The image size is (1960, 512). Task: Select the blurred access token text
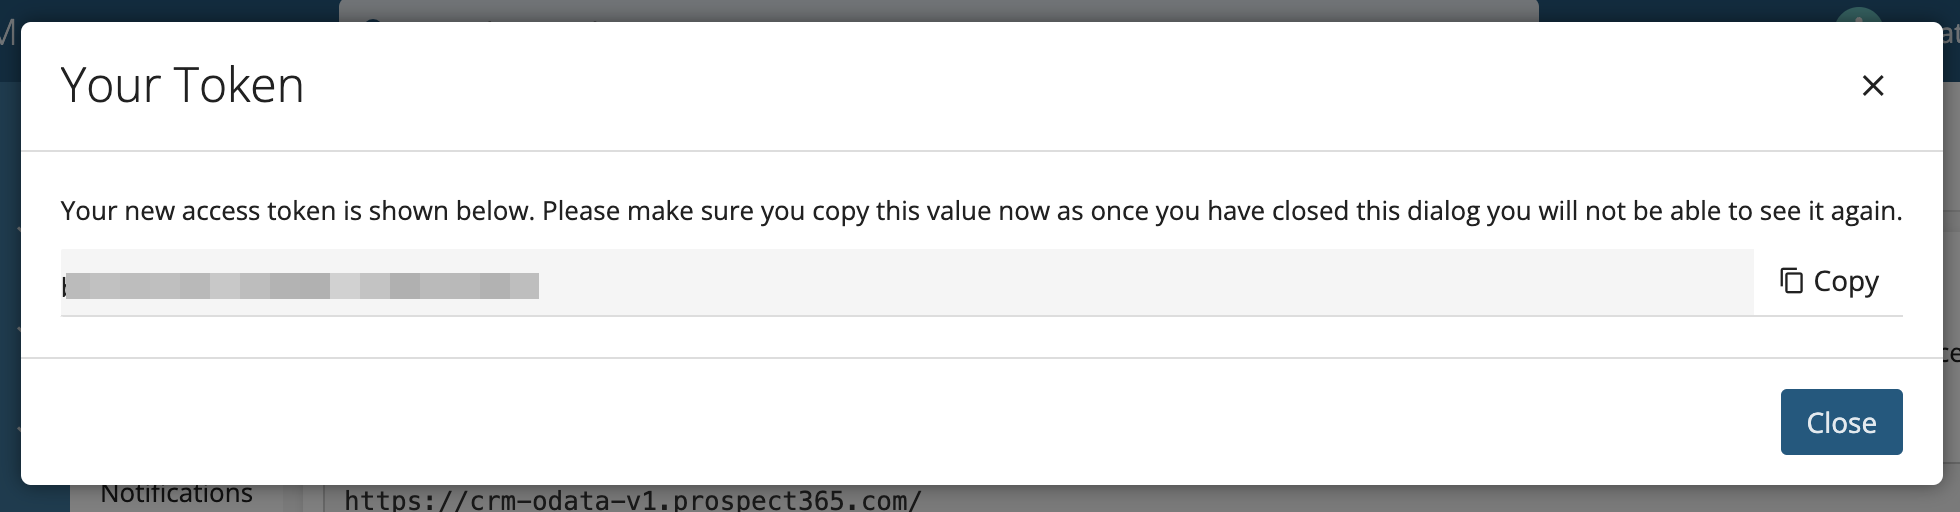tap(301, 286)
